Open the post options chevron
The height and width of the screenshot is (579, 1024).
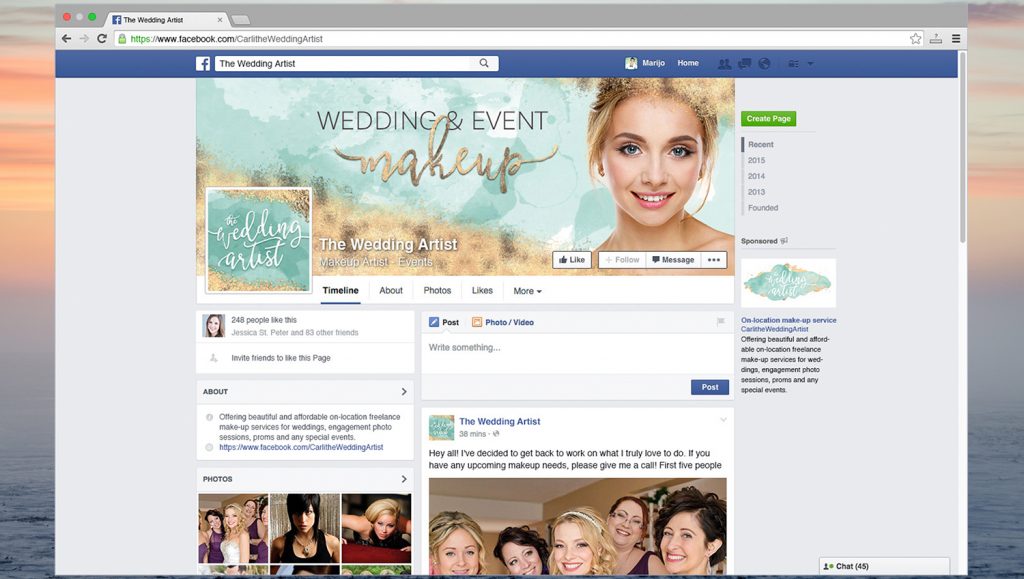pyautogui.click(x=723, y=420)
